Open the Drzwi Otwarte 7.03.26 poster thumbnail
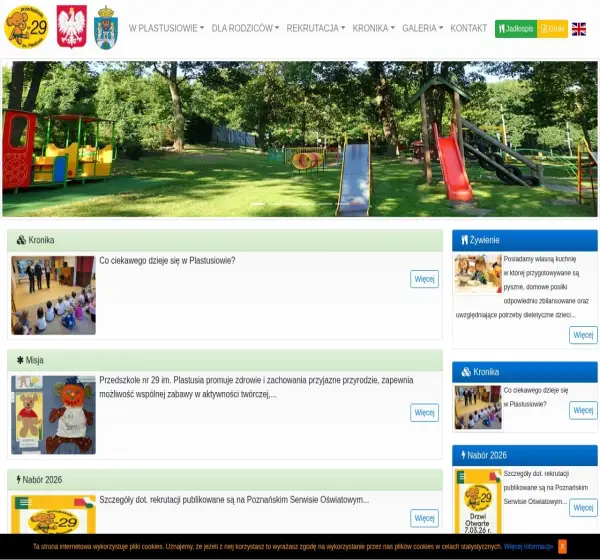 pos(478,501)
